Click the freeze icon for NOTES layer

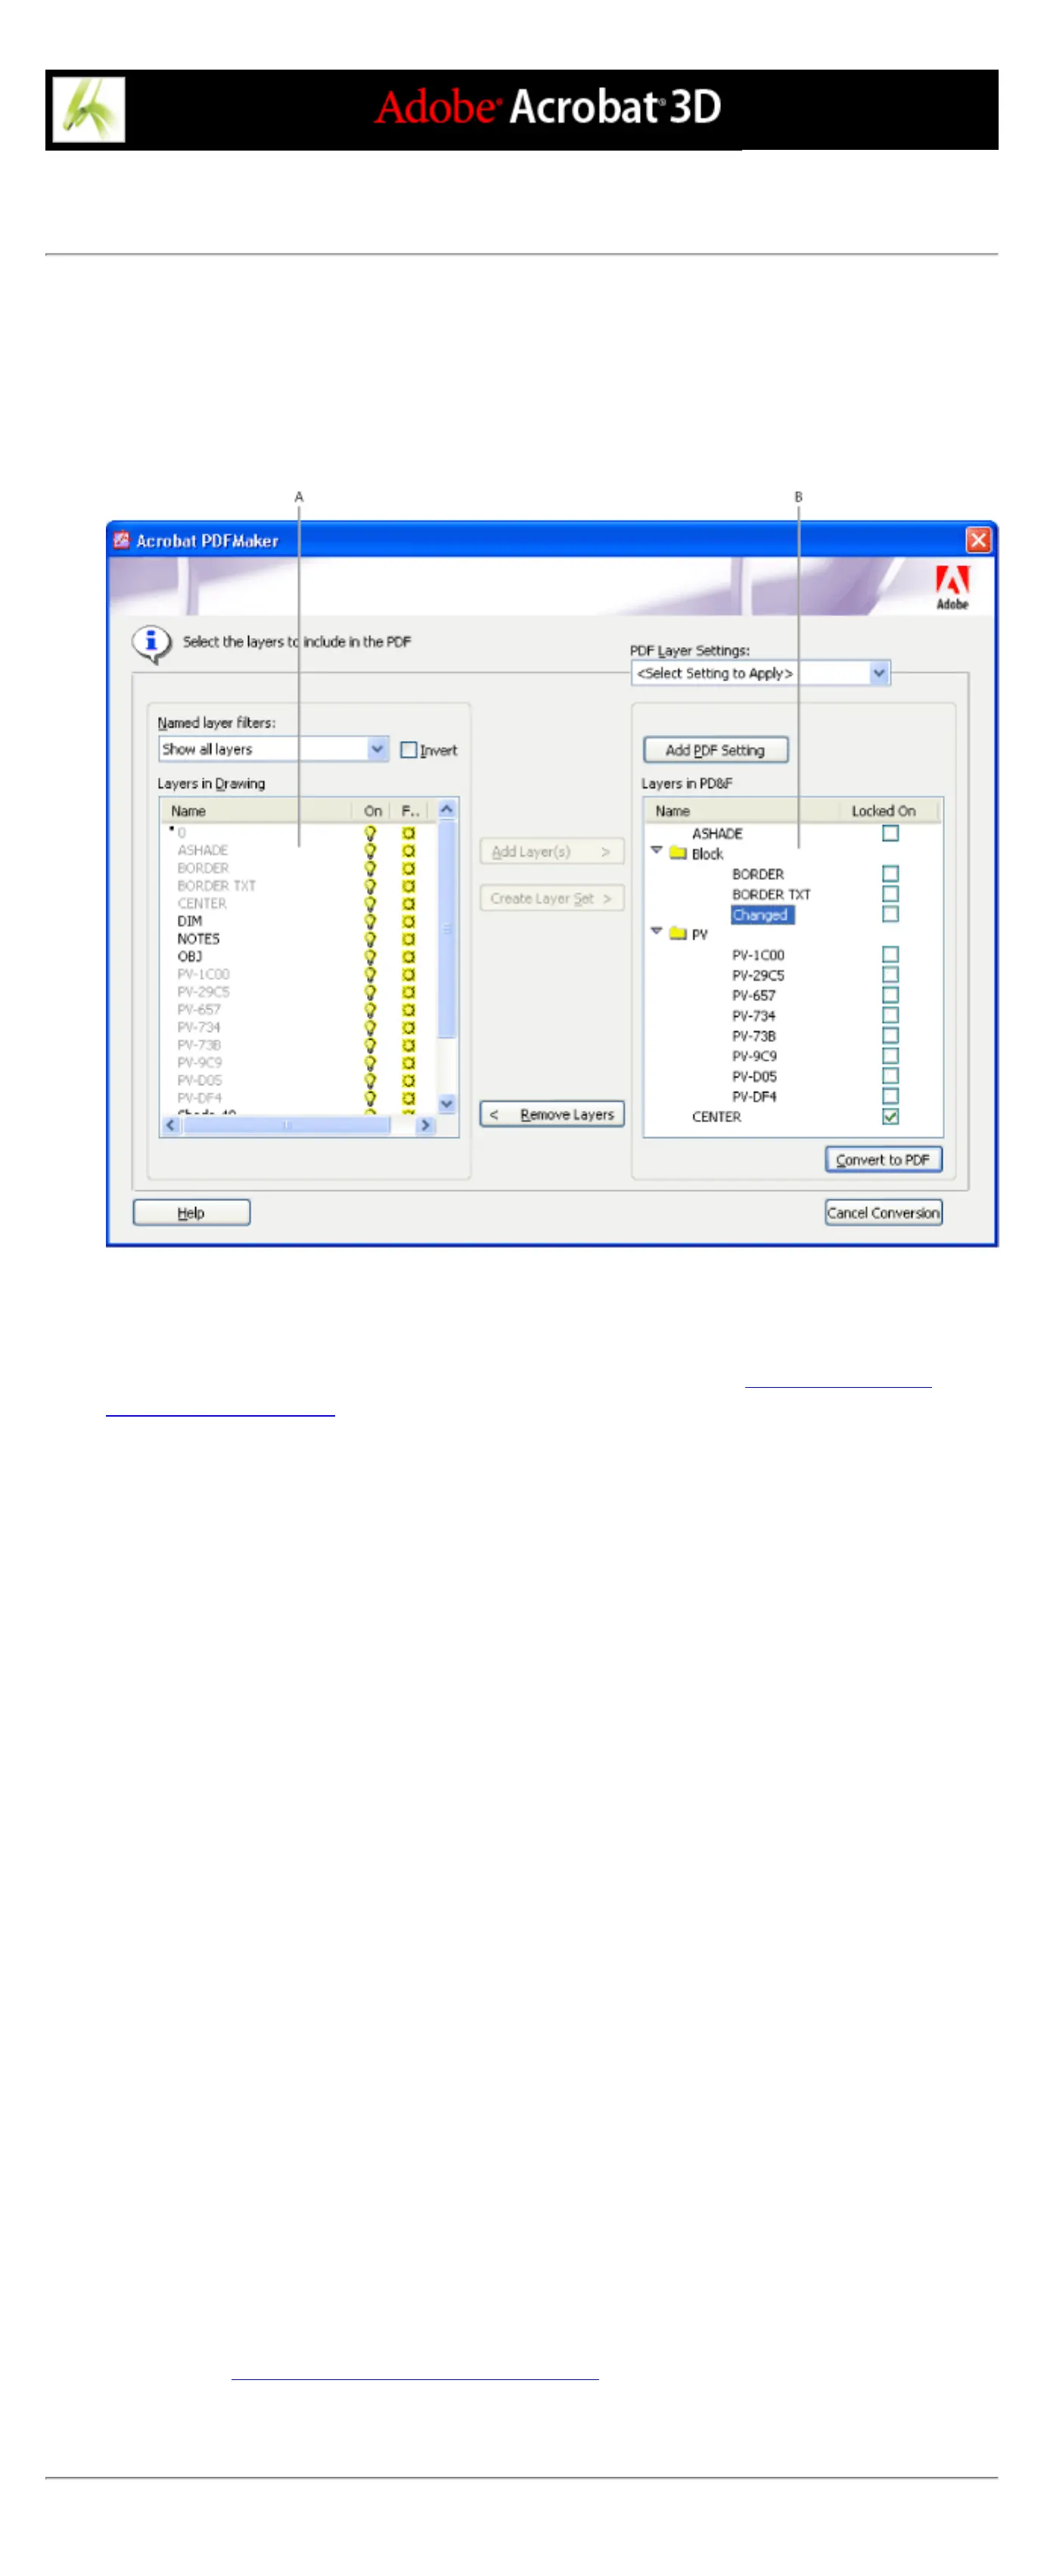pos(408,939)
